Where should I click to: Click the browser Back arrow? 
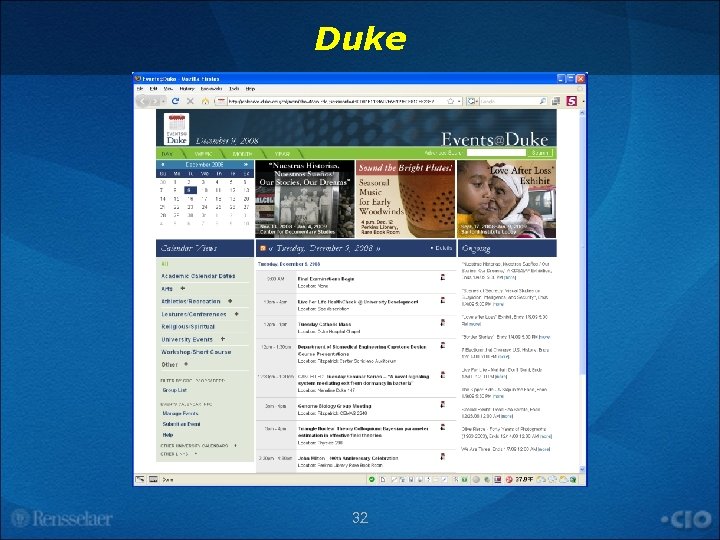[x=142, y=101]
